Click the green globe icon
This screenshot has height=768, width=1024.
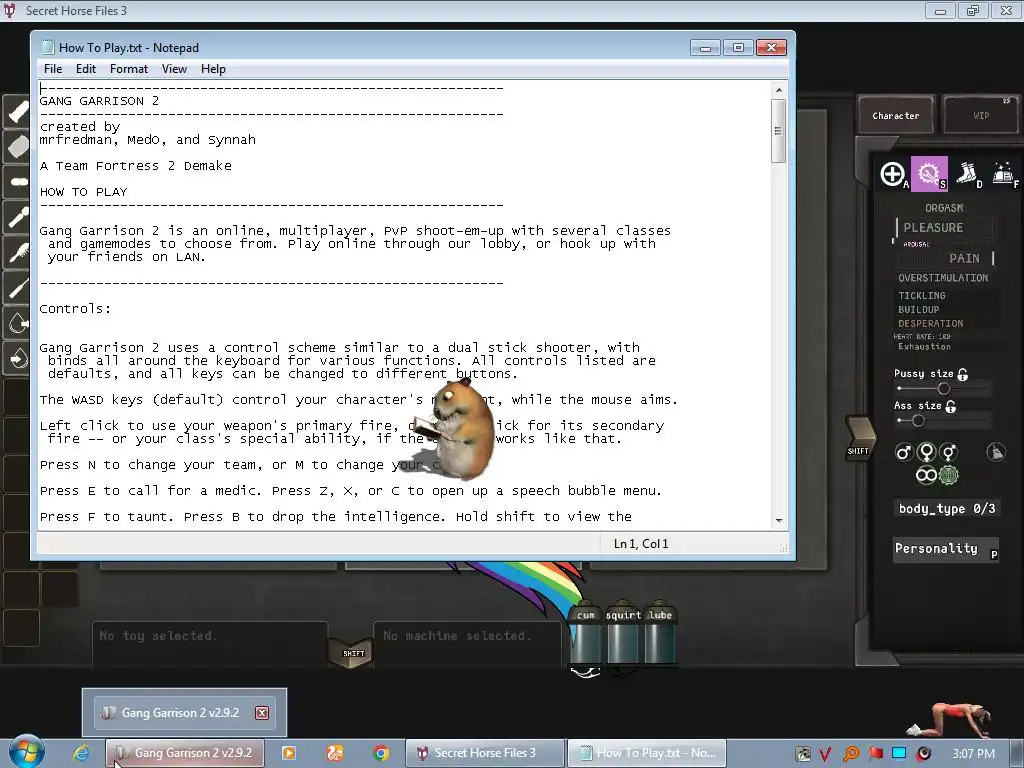pyautogui.click(x=948, y=475)
